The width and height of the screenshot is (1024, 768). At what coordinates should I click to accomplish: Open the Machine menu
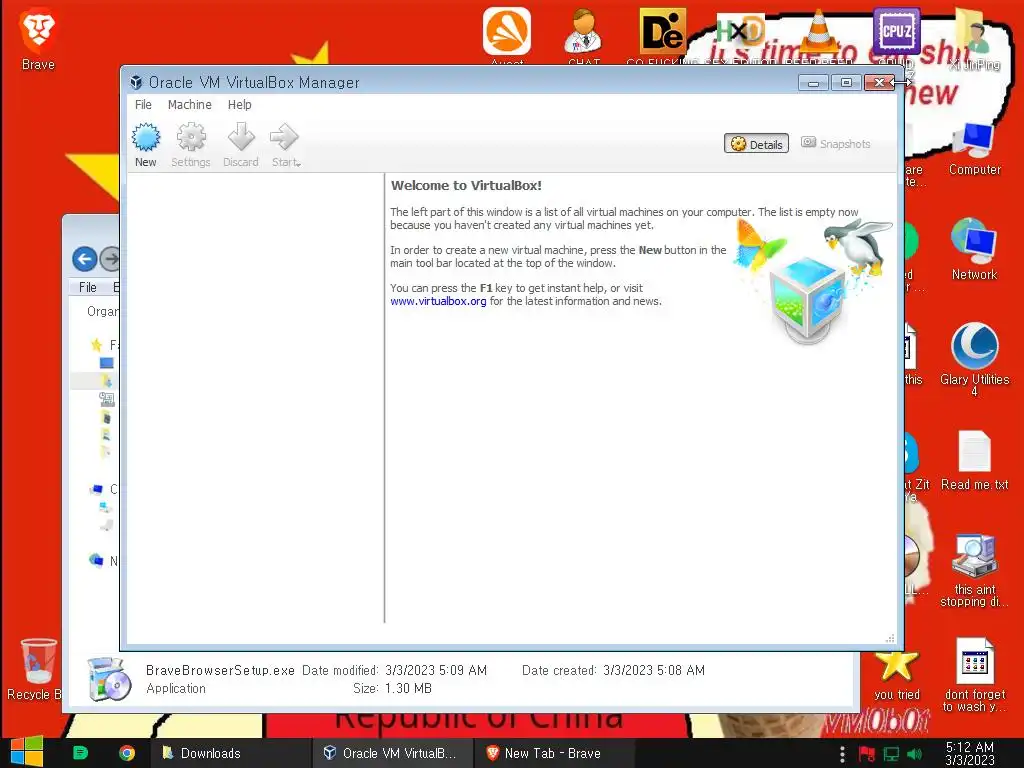pos(189,104)
